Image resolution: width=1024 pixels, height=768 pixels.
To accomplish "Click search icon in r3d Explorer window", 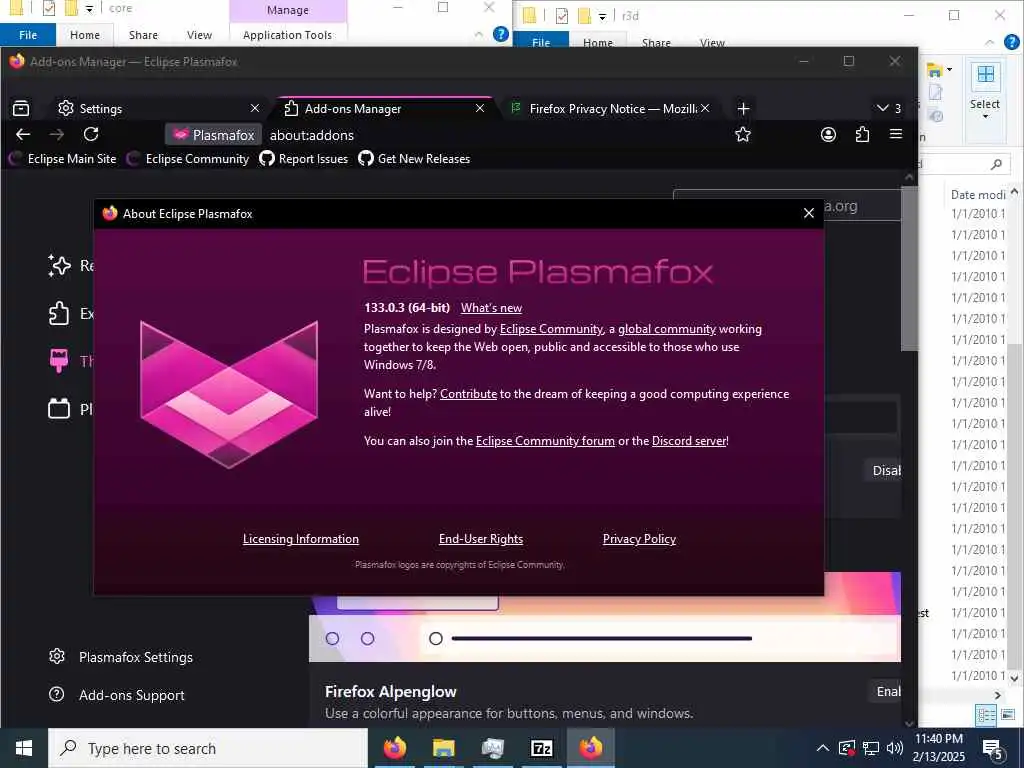I will coord(996,164).
